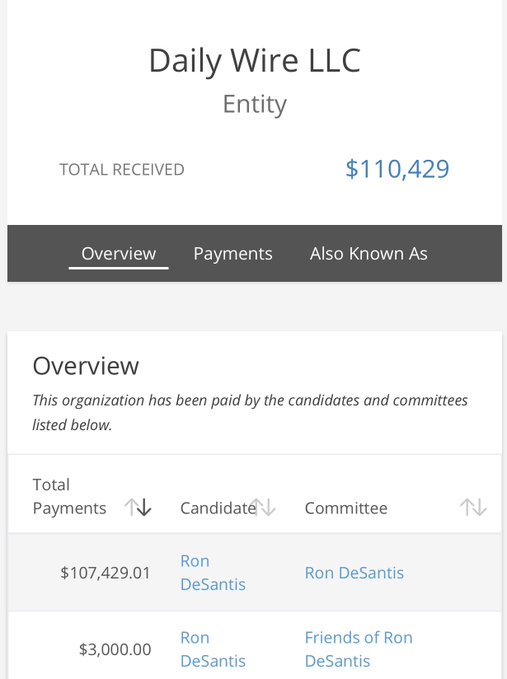This screenshot has height=679, width=507.
Task: Click the Overview section heading
Action: [x=86, y=366]
